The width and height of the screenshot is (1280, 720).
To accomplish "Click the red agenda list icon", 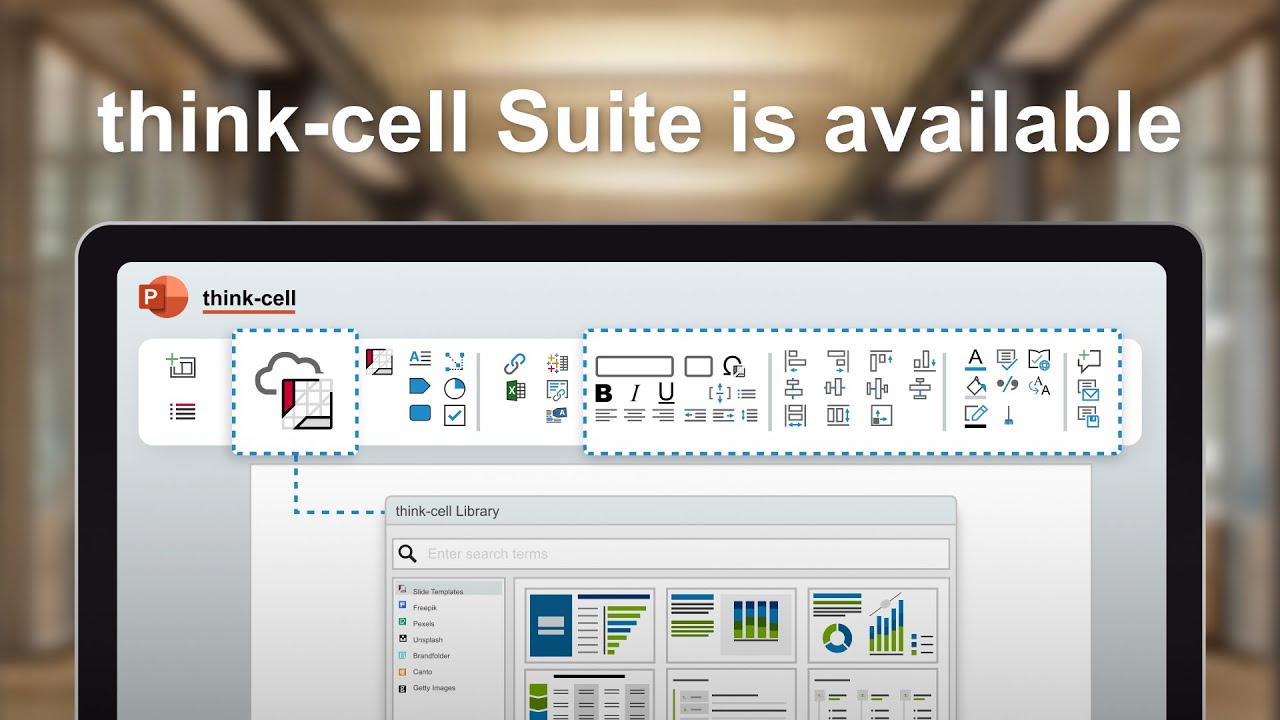I will 182,411.
